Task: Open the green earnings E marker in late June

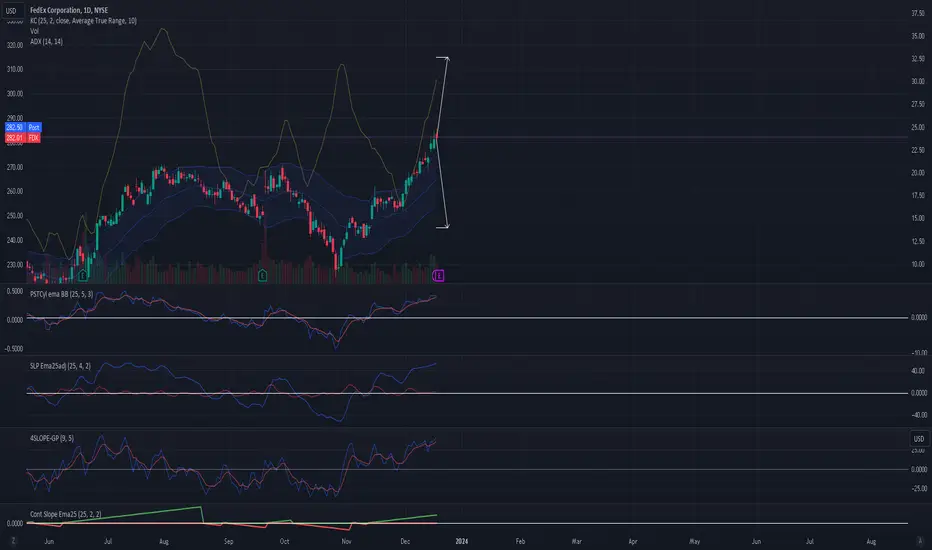Action: point(83,275)
